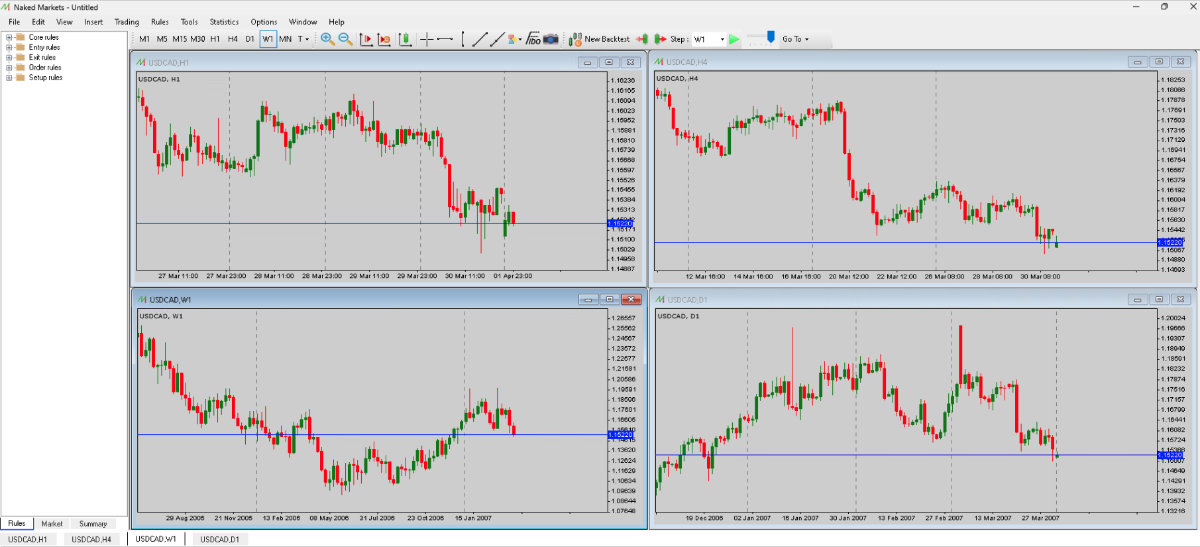Click the backtest speed slider handle

pyautogui.click(x=769, y=38)
